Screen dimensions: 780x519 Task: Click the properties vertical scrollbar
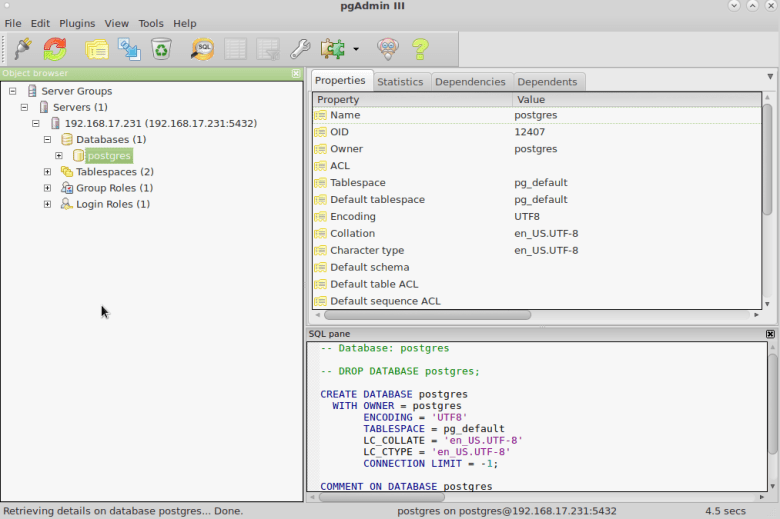(x=768, y=159)
